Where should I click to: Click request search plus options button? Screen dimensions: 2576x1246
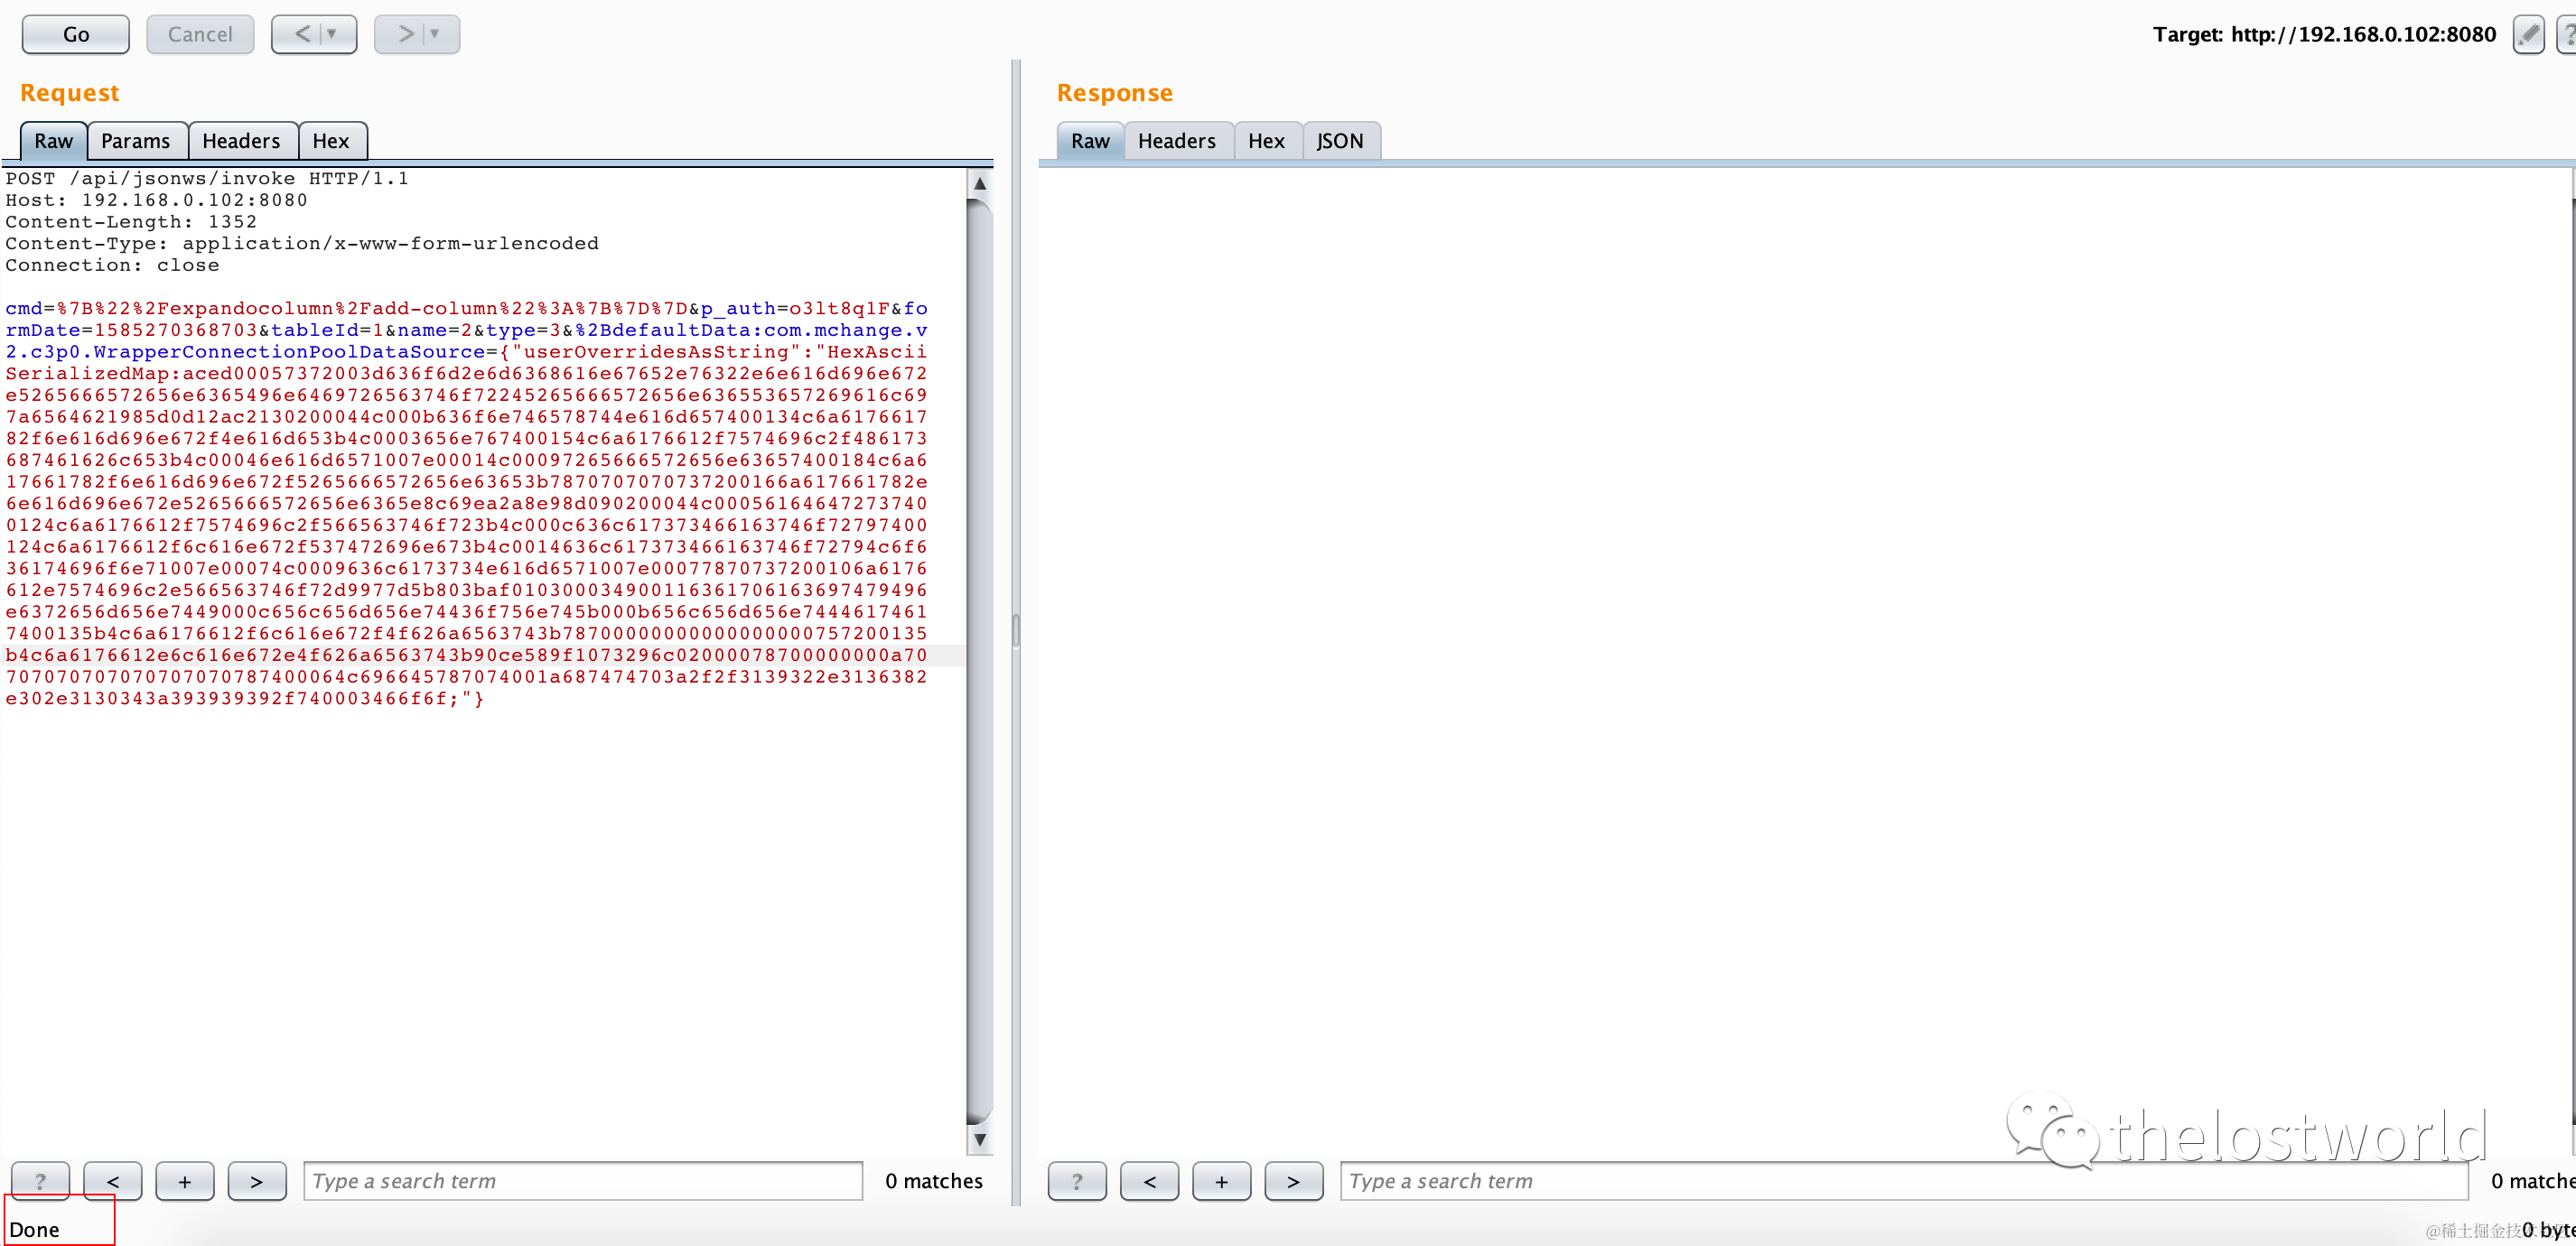click(x=185, y=1181)
